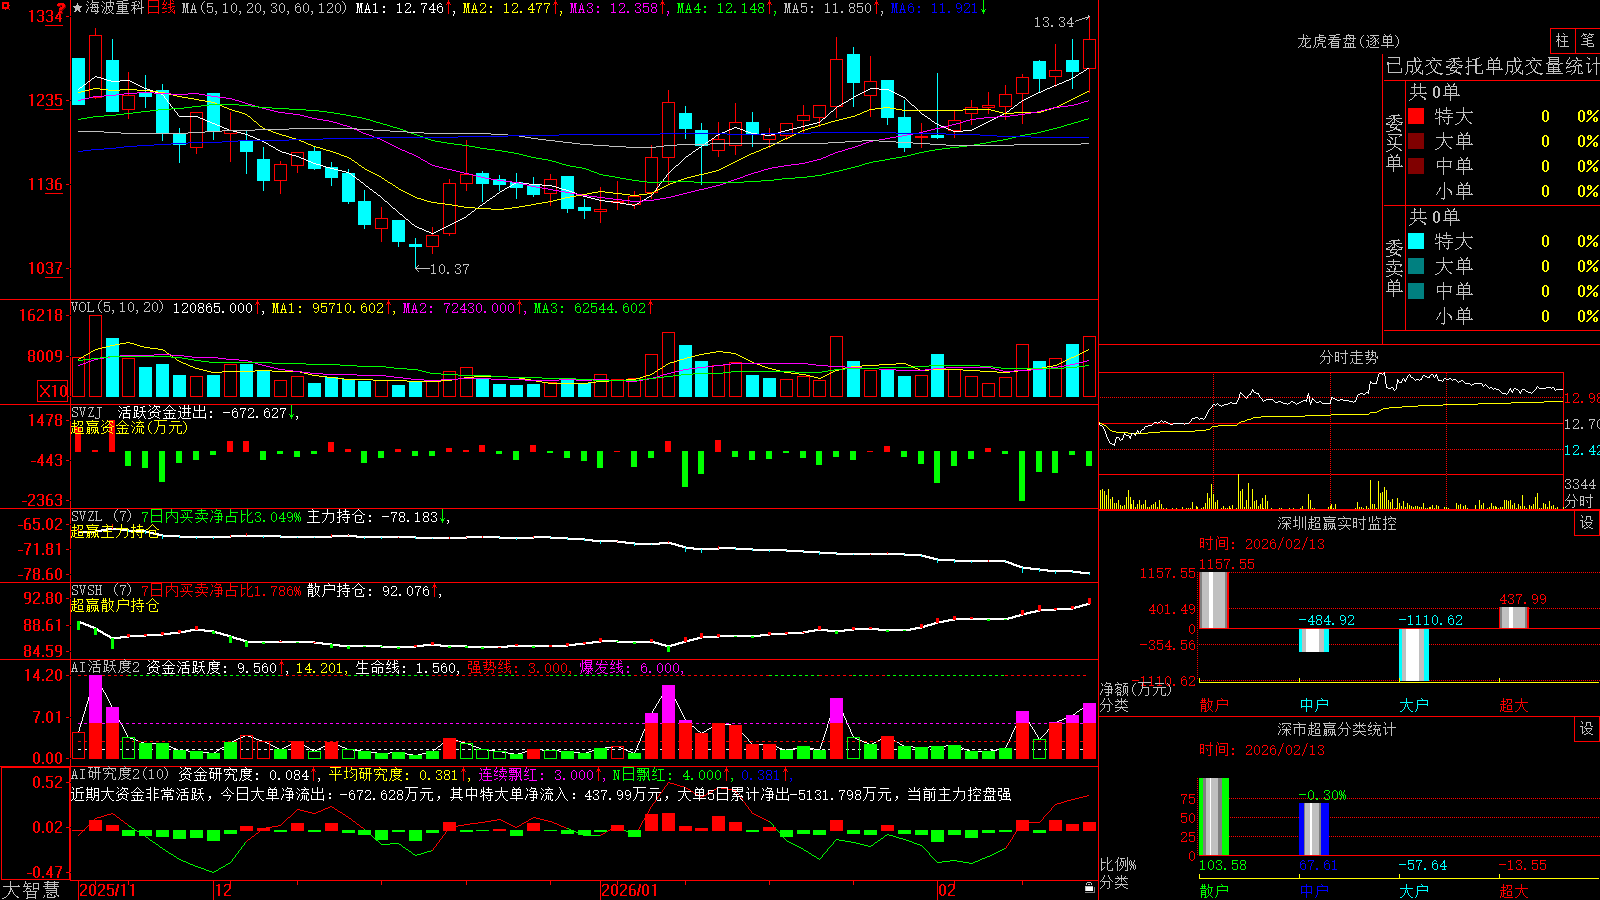Open settings 设 for 深市超赢分类统计
This screenshot has width=1600, height=900.
(x=1587, y=729)
